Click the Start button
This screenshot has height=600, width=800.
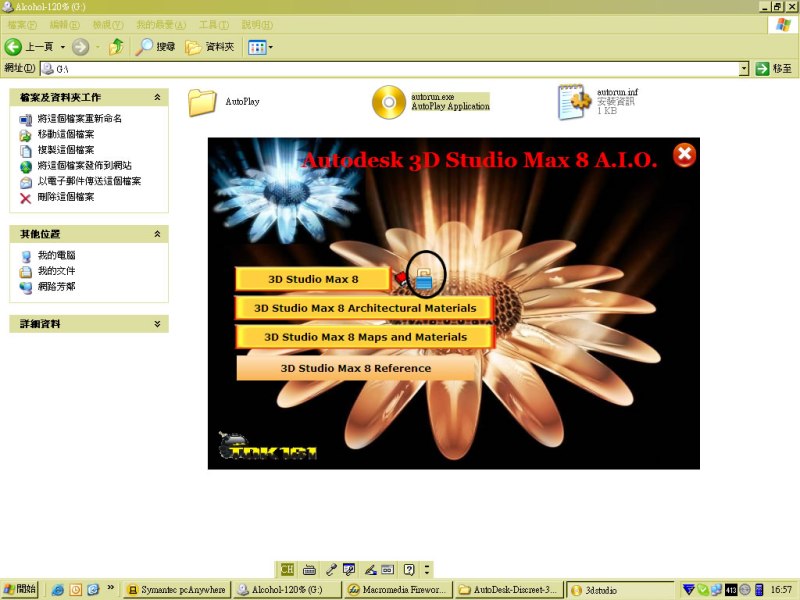click(x=20, y=589)
